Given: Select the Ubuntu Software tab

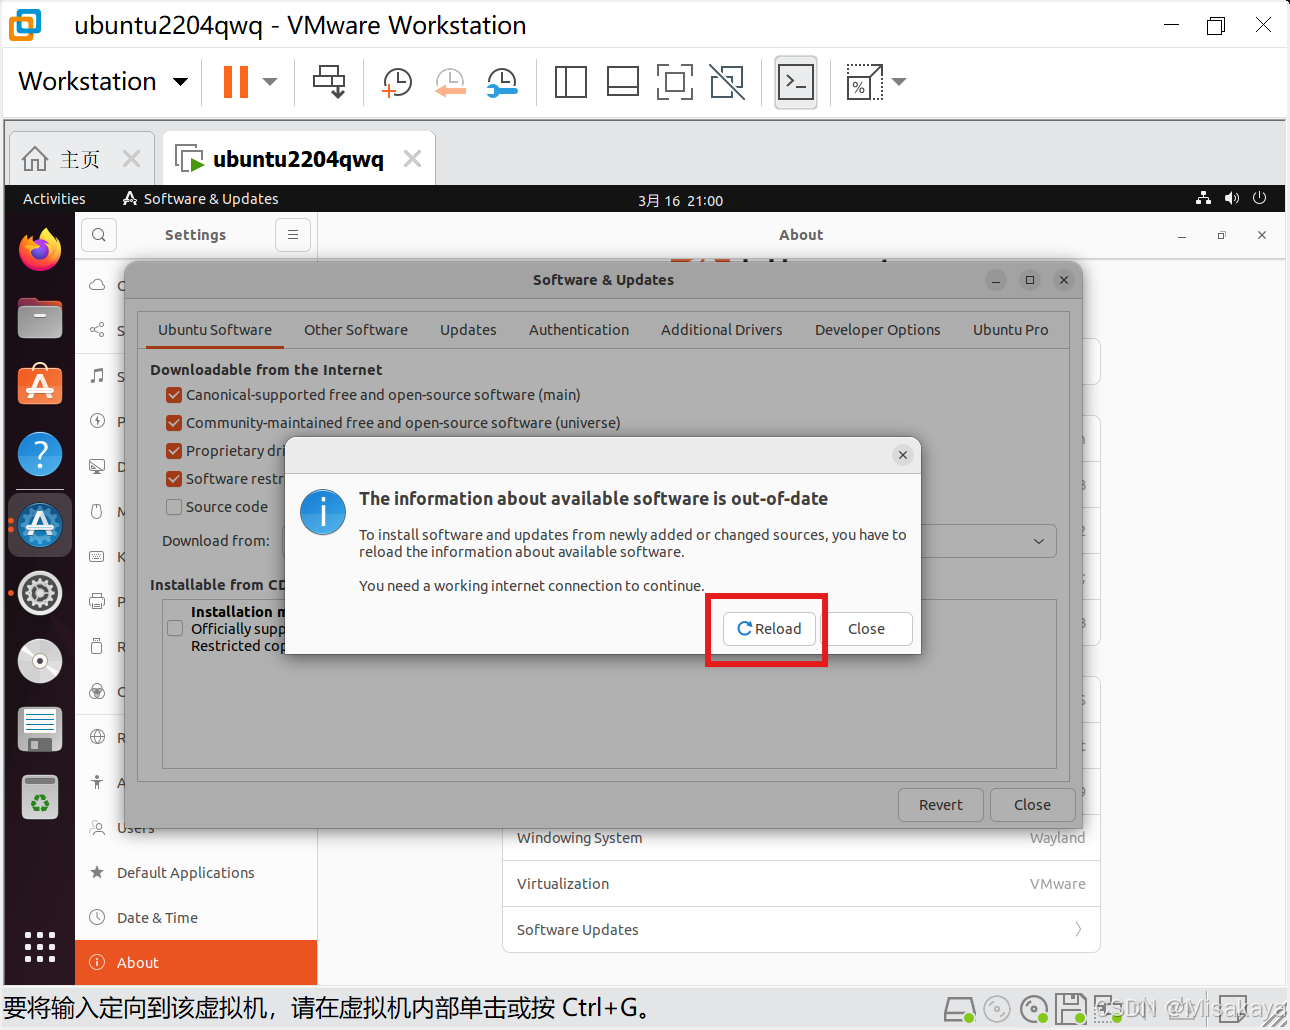Looking at the screenshot, I should pos(215,330).
